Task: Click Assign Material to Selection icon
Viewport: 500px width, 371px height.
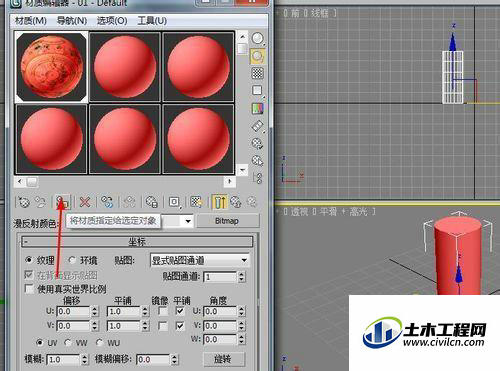Action: (x=62, y=202)
